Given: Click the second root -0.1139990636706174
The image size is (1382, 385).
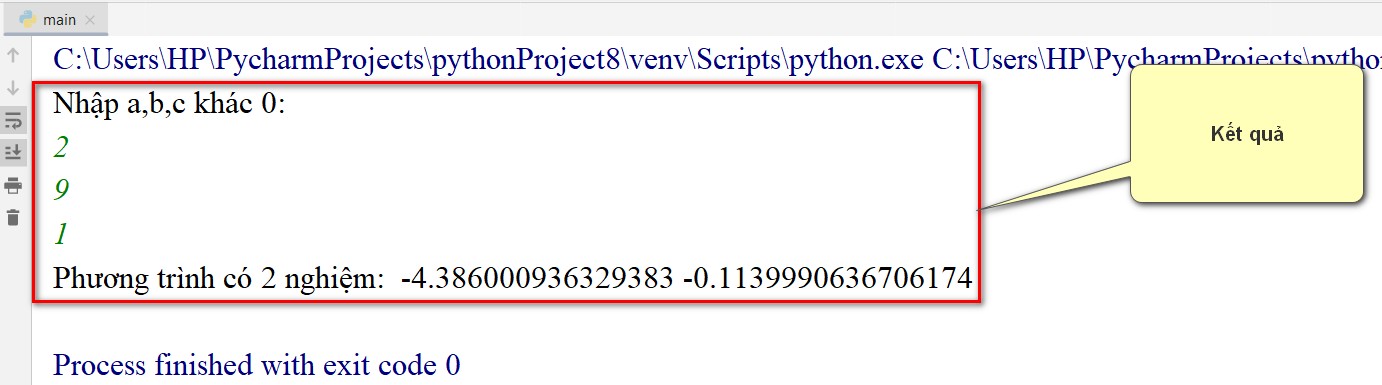Looking at the screenshot, I should (x=827, y=277).
